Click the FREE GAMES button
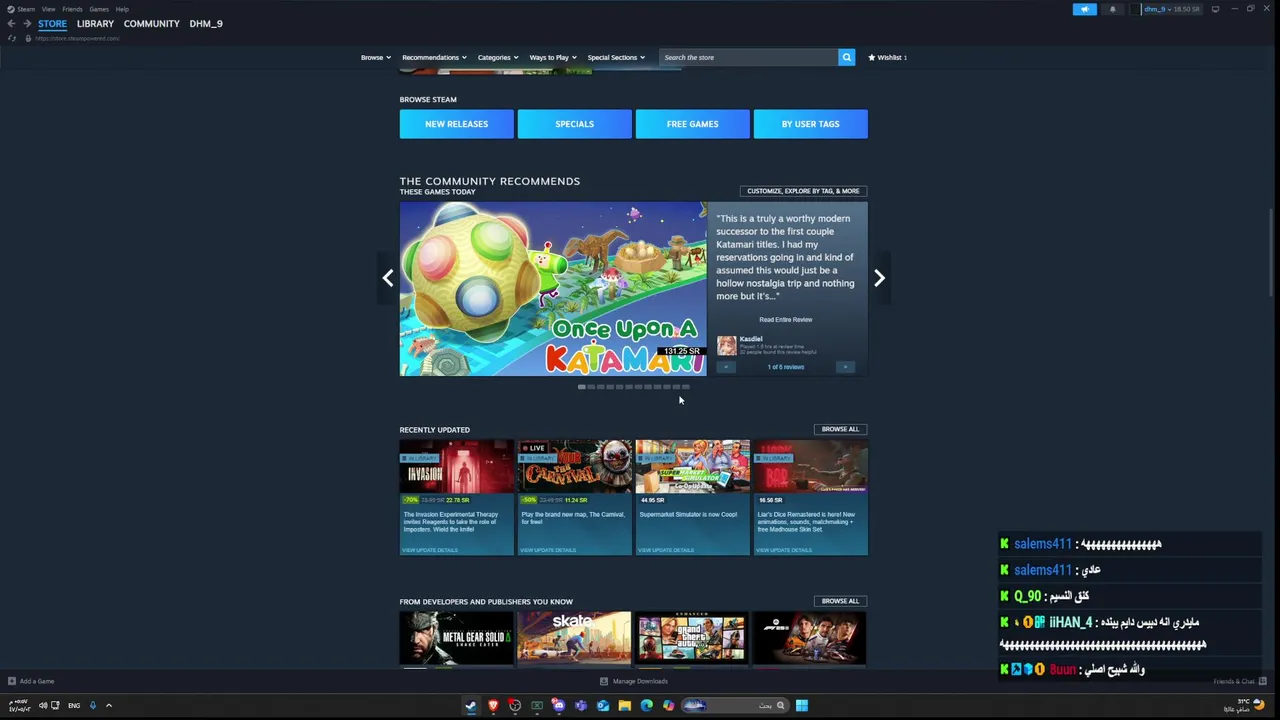Screen dimensions: 1280x720 pyautogui.click(x=692, y=124)
